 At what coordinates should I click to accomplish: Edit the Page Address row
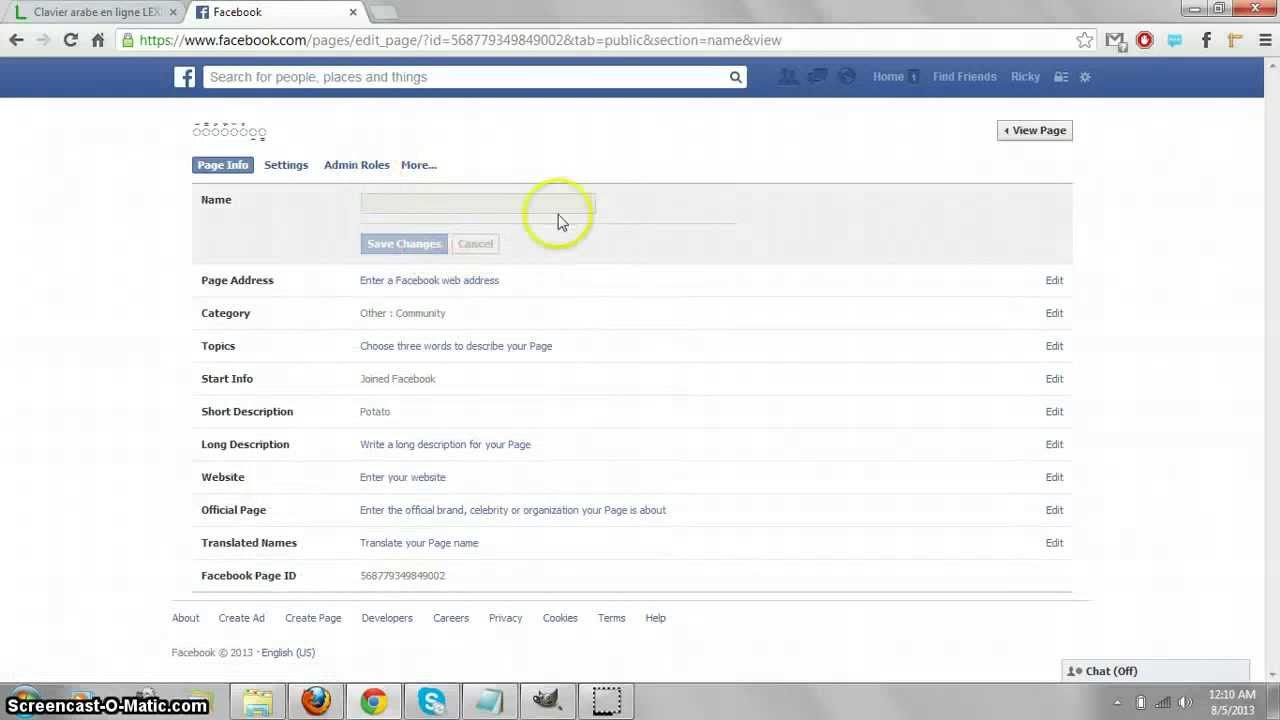pos(1054,280)
